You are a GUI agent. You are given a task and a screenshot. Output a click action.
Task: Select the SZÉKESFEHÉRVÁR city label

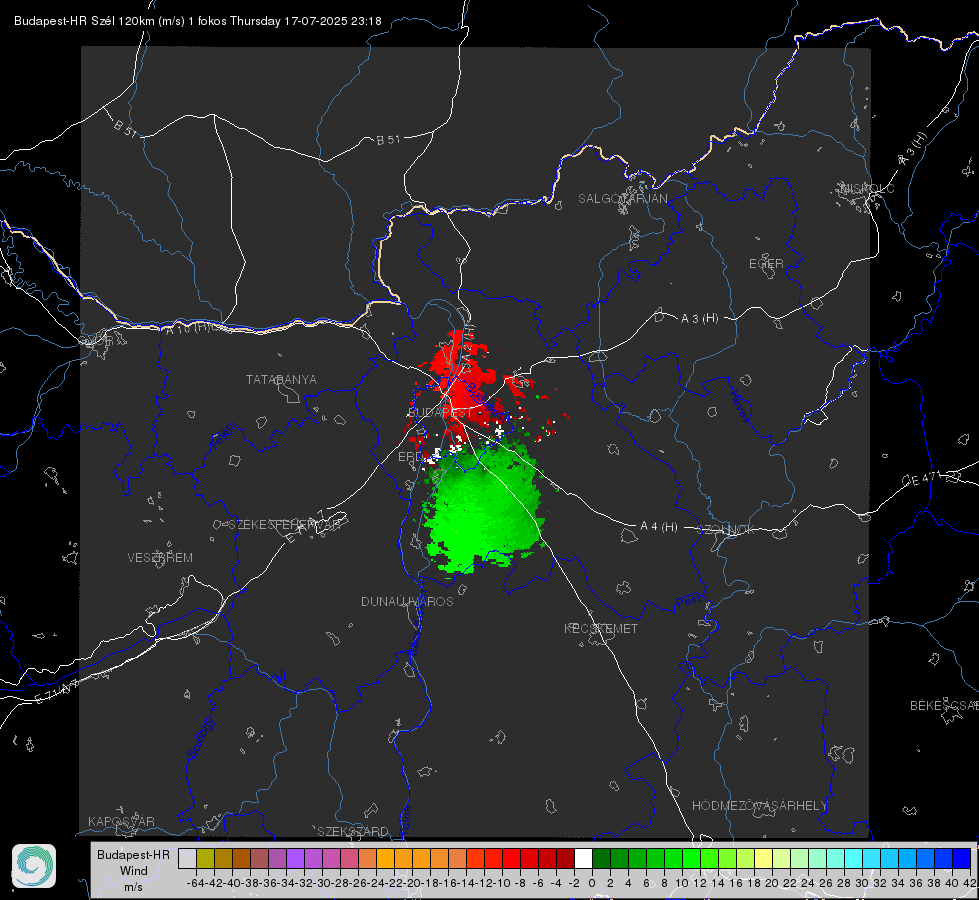point(285,525)
